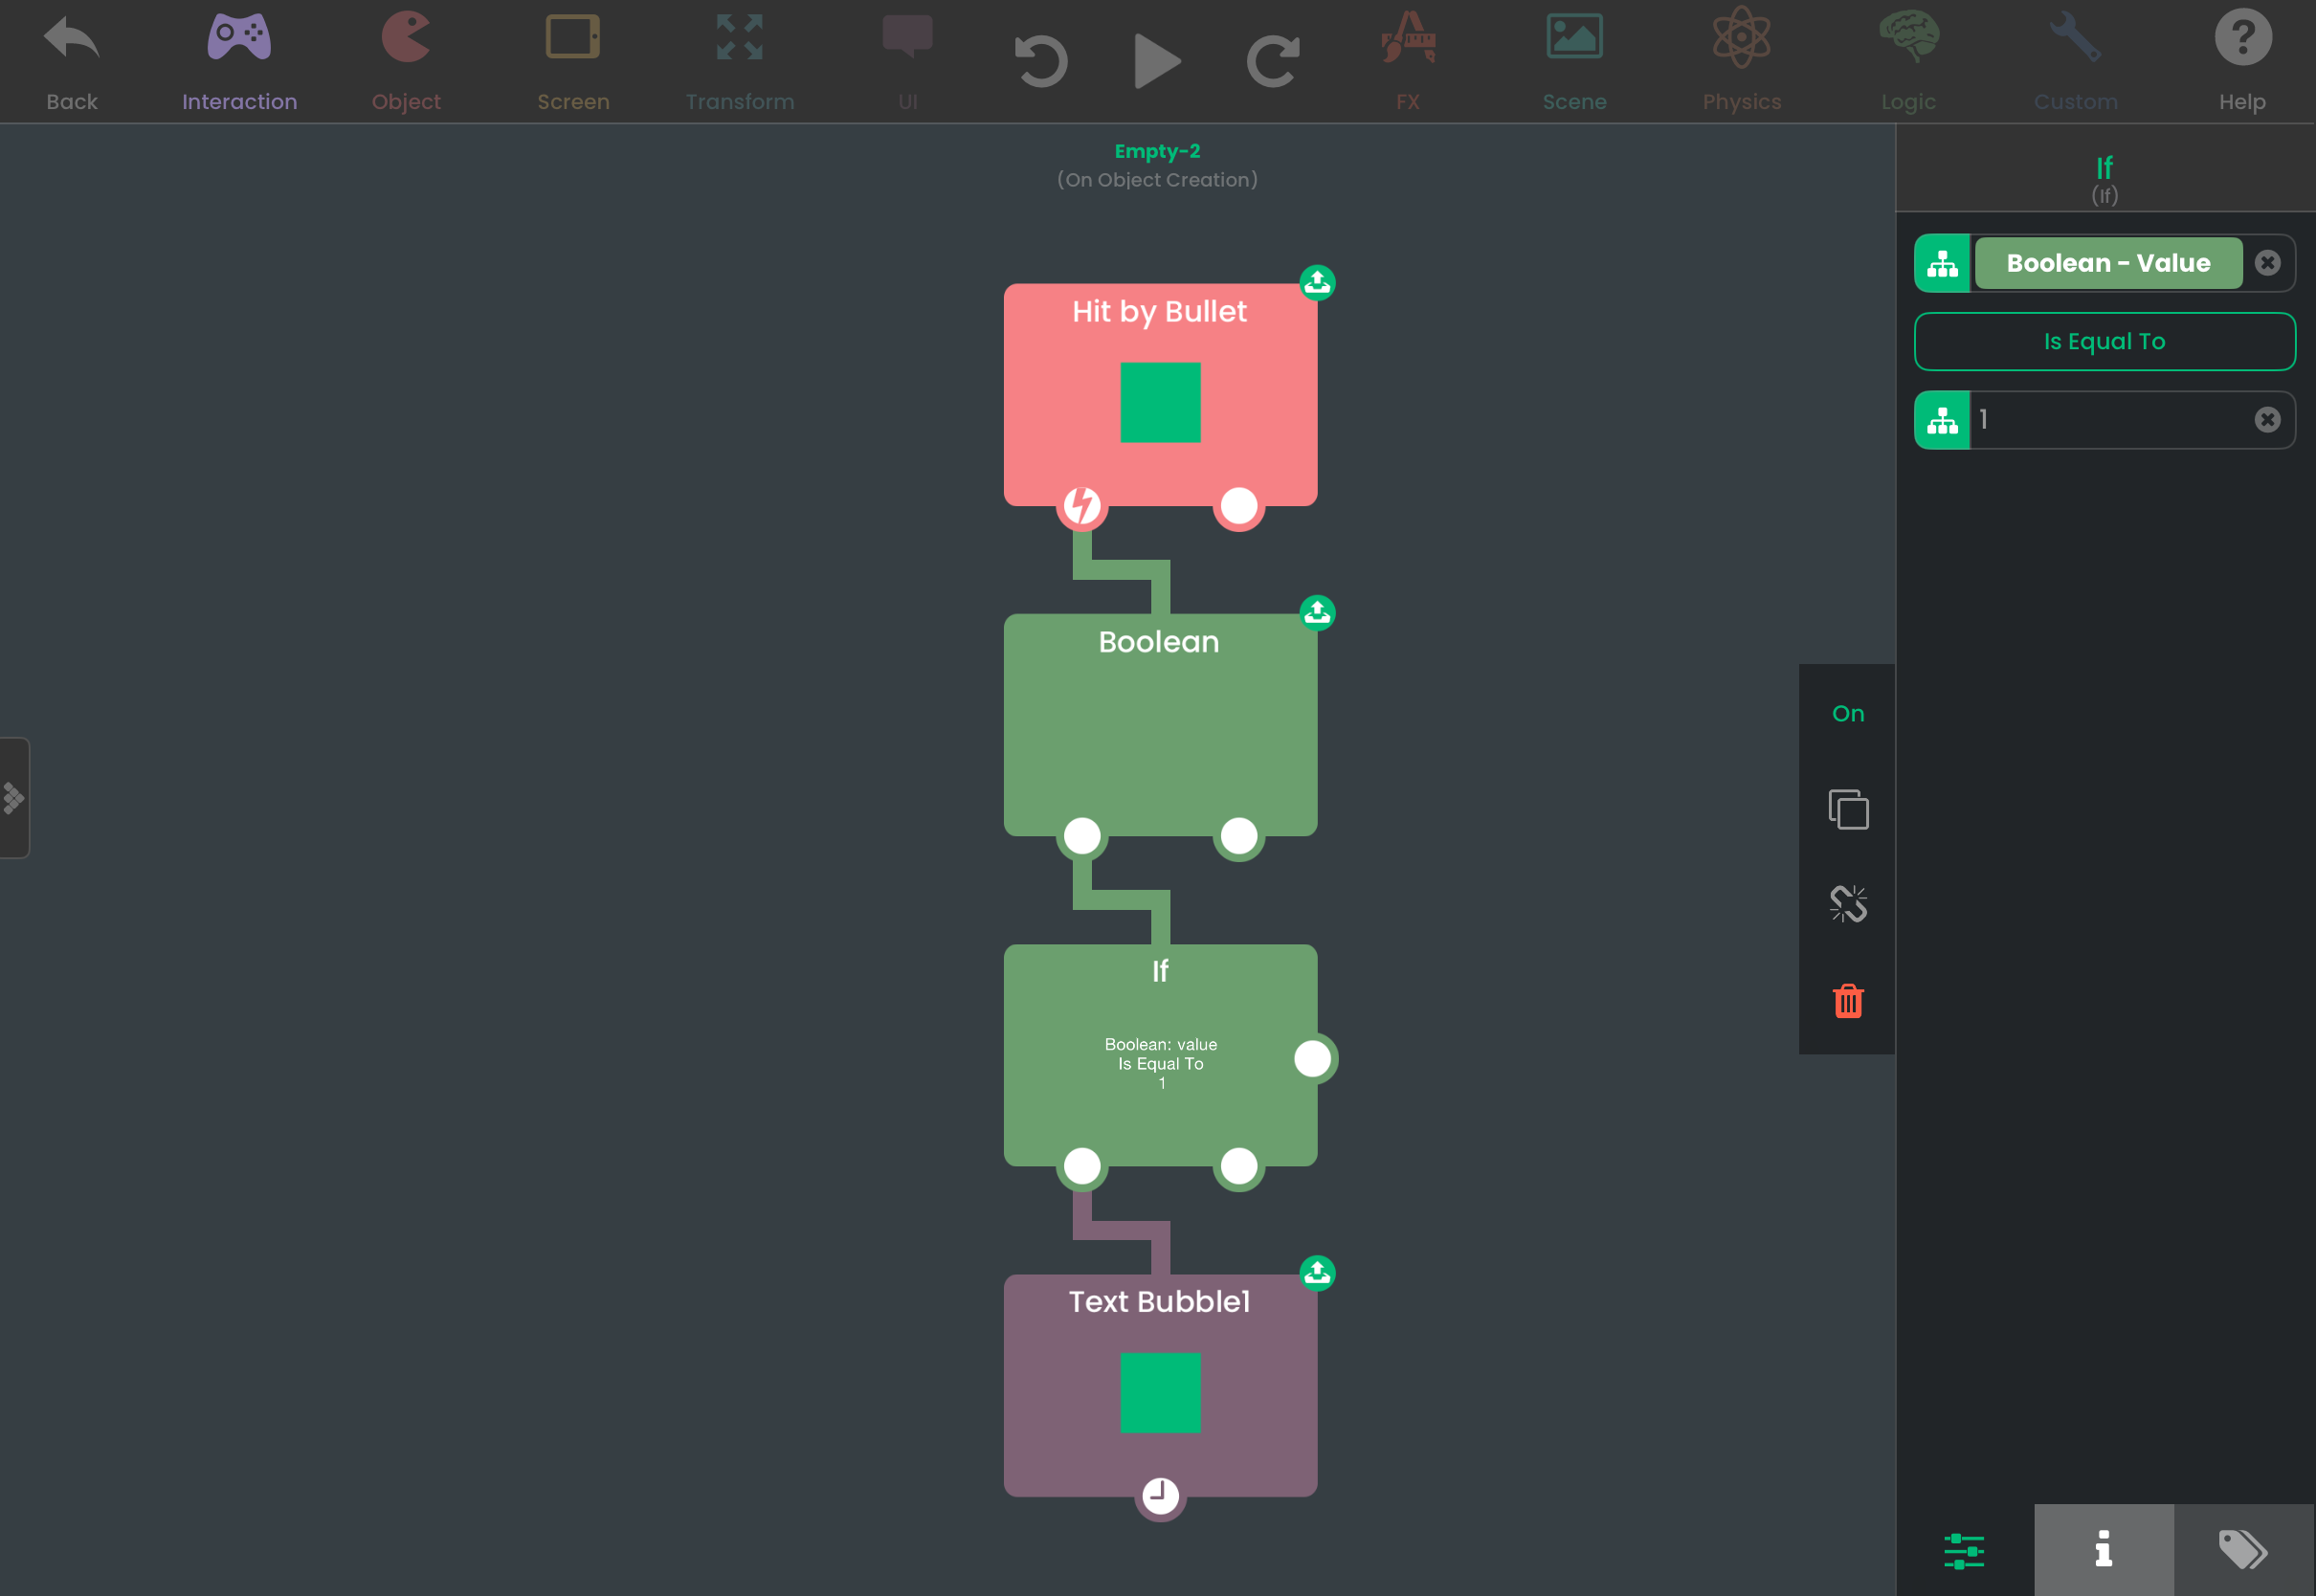Click the break links icon

pyautogui.click(x=1848, y=904)
